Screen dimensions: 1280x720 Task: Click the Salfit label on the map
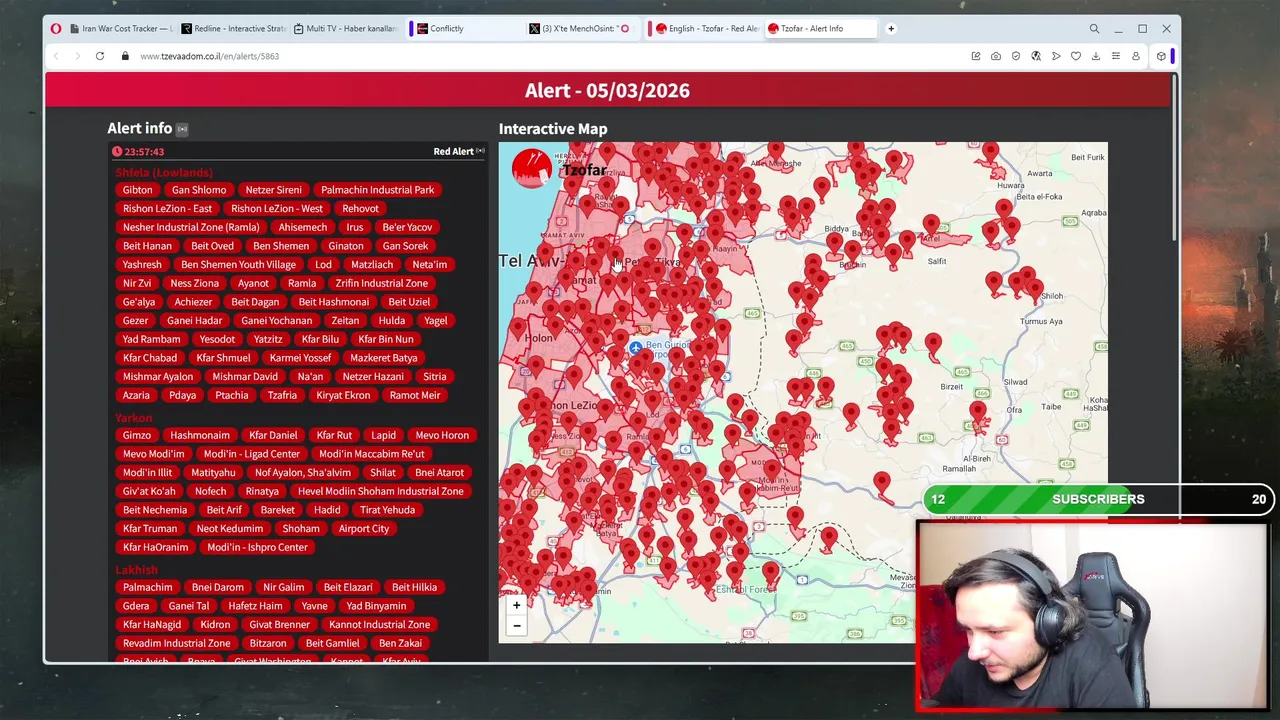pos(937,262)
